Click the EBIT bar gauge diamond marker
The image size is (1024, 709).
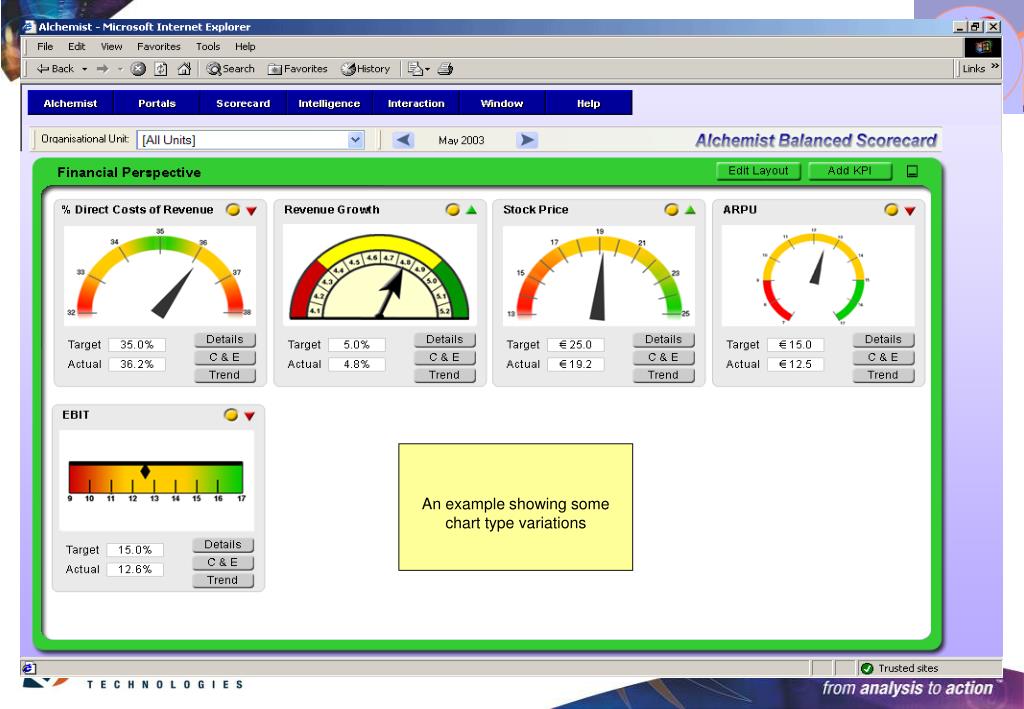145,472
